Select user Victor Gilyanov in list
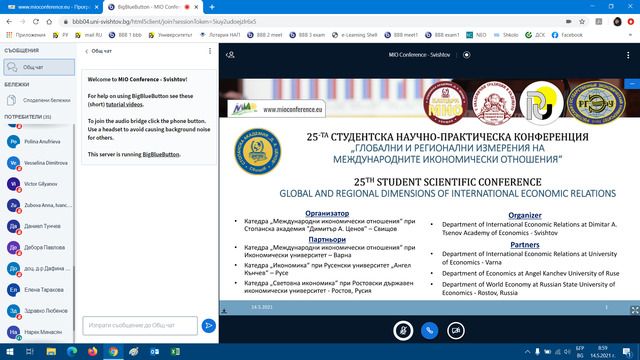The width and height of the screenshot is (640, 360). (39, 184)
